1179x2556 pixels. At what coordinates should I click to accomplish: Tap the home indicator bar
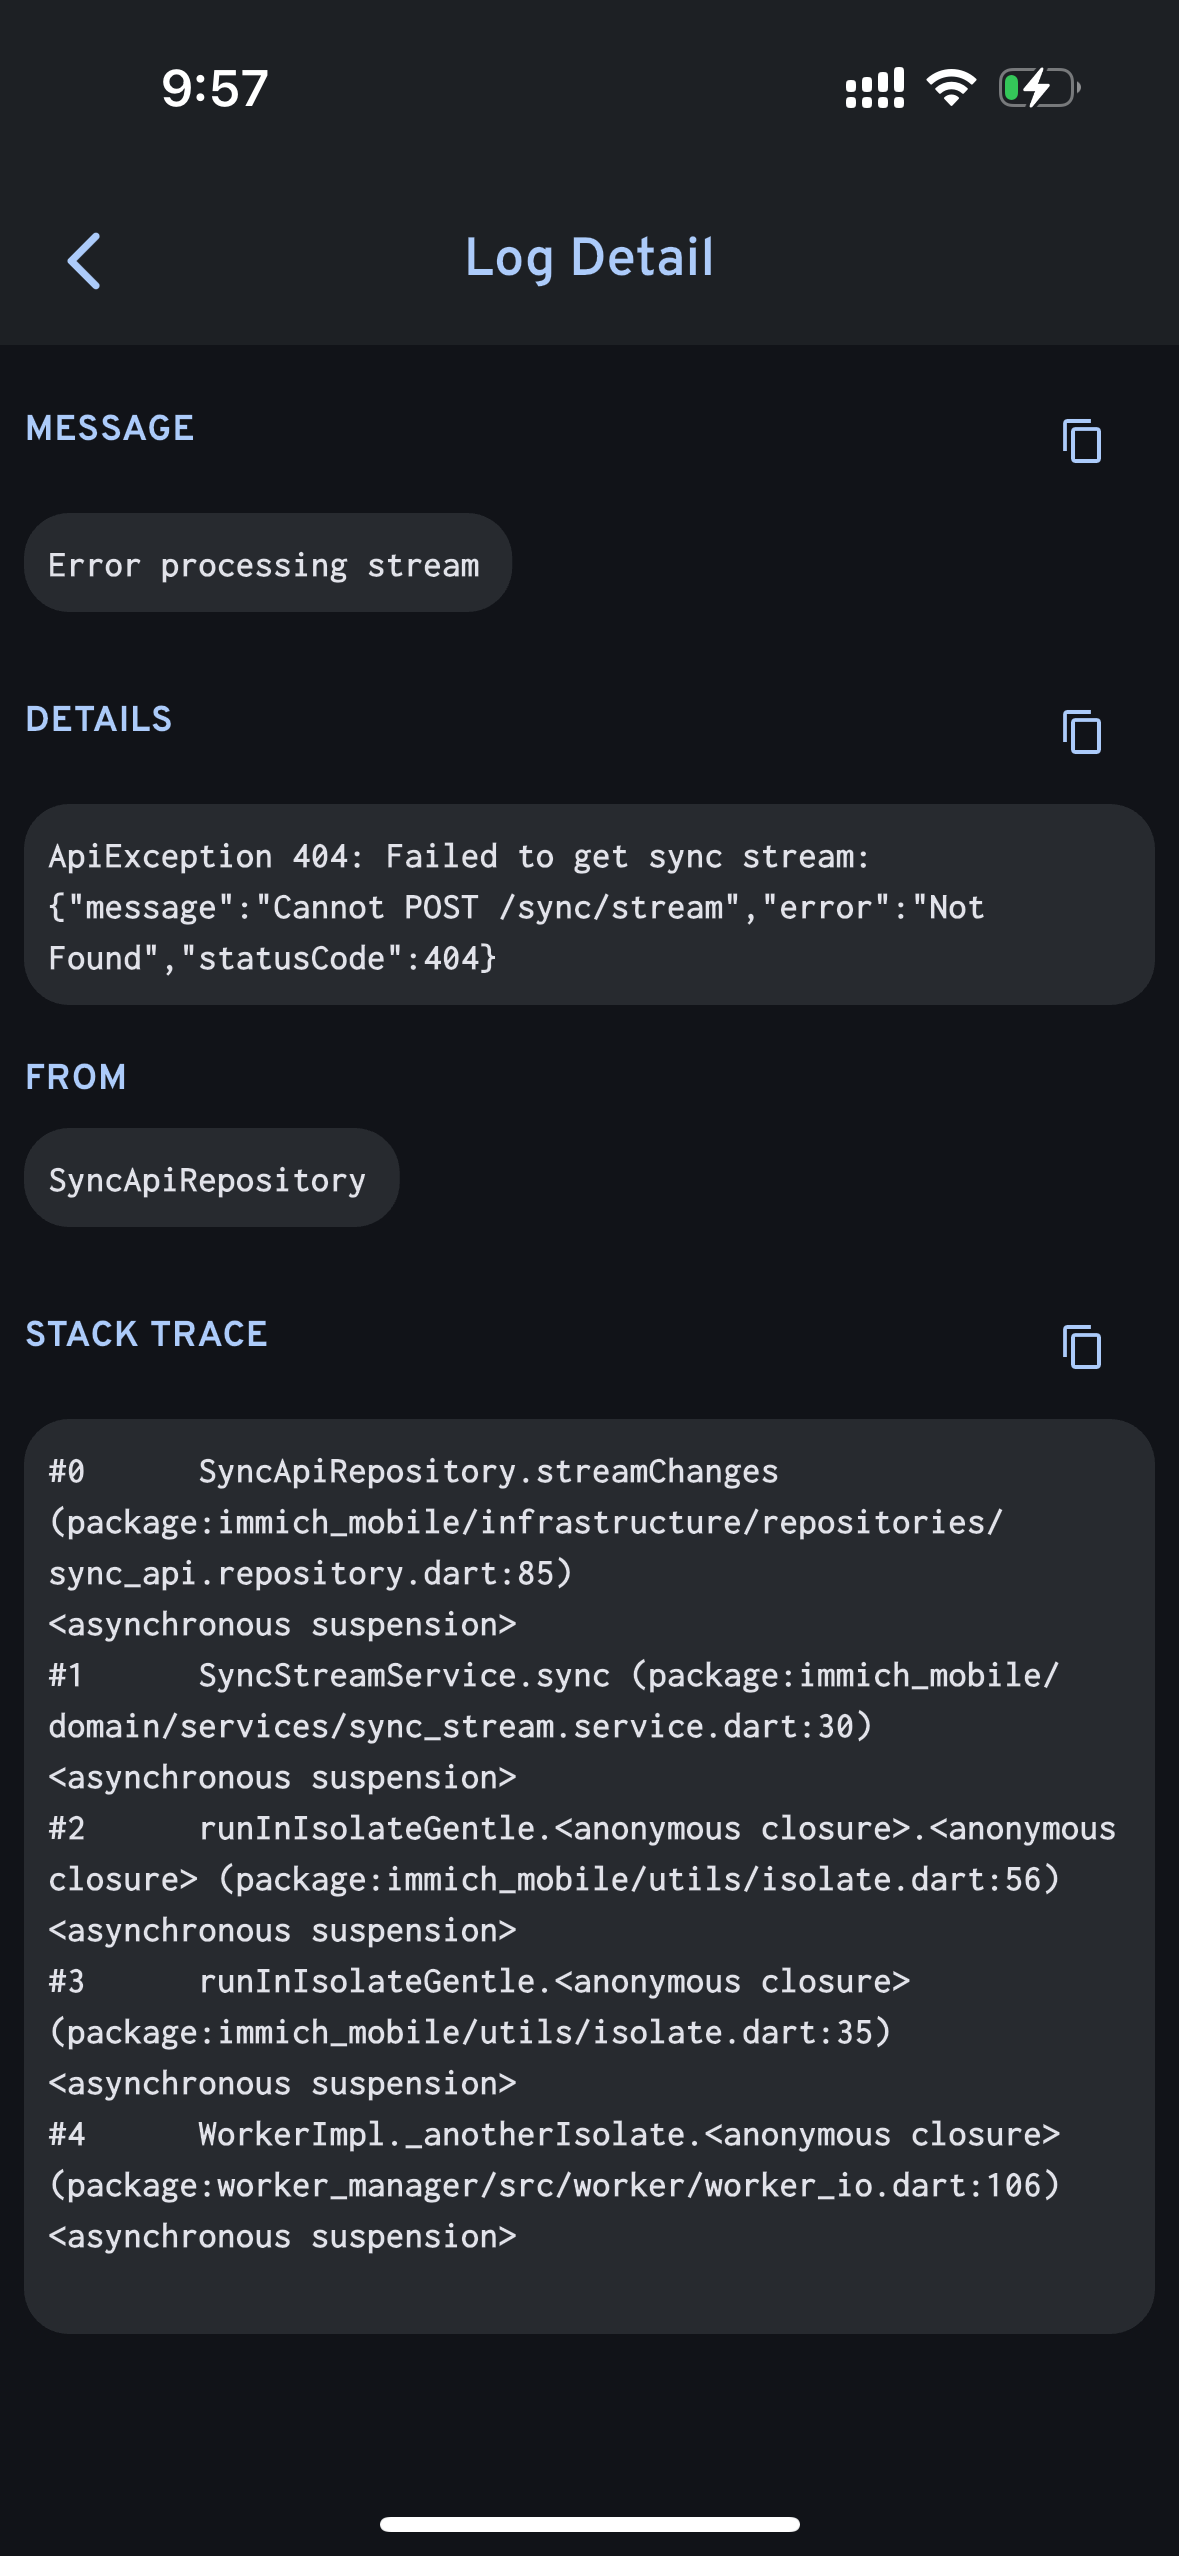click(589, 2524)
